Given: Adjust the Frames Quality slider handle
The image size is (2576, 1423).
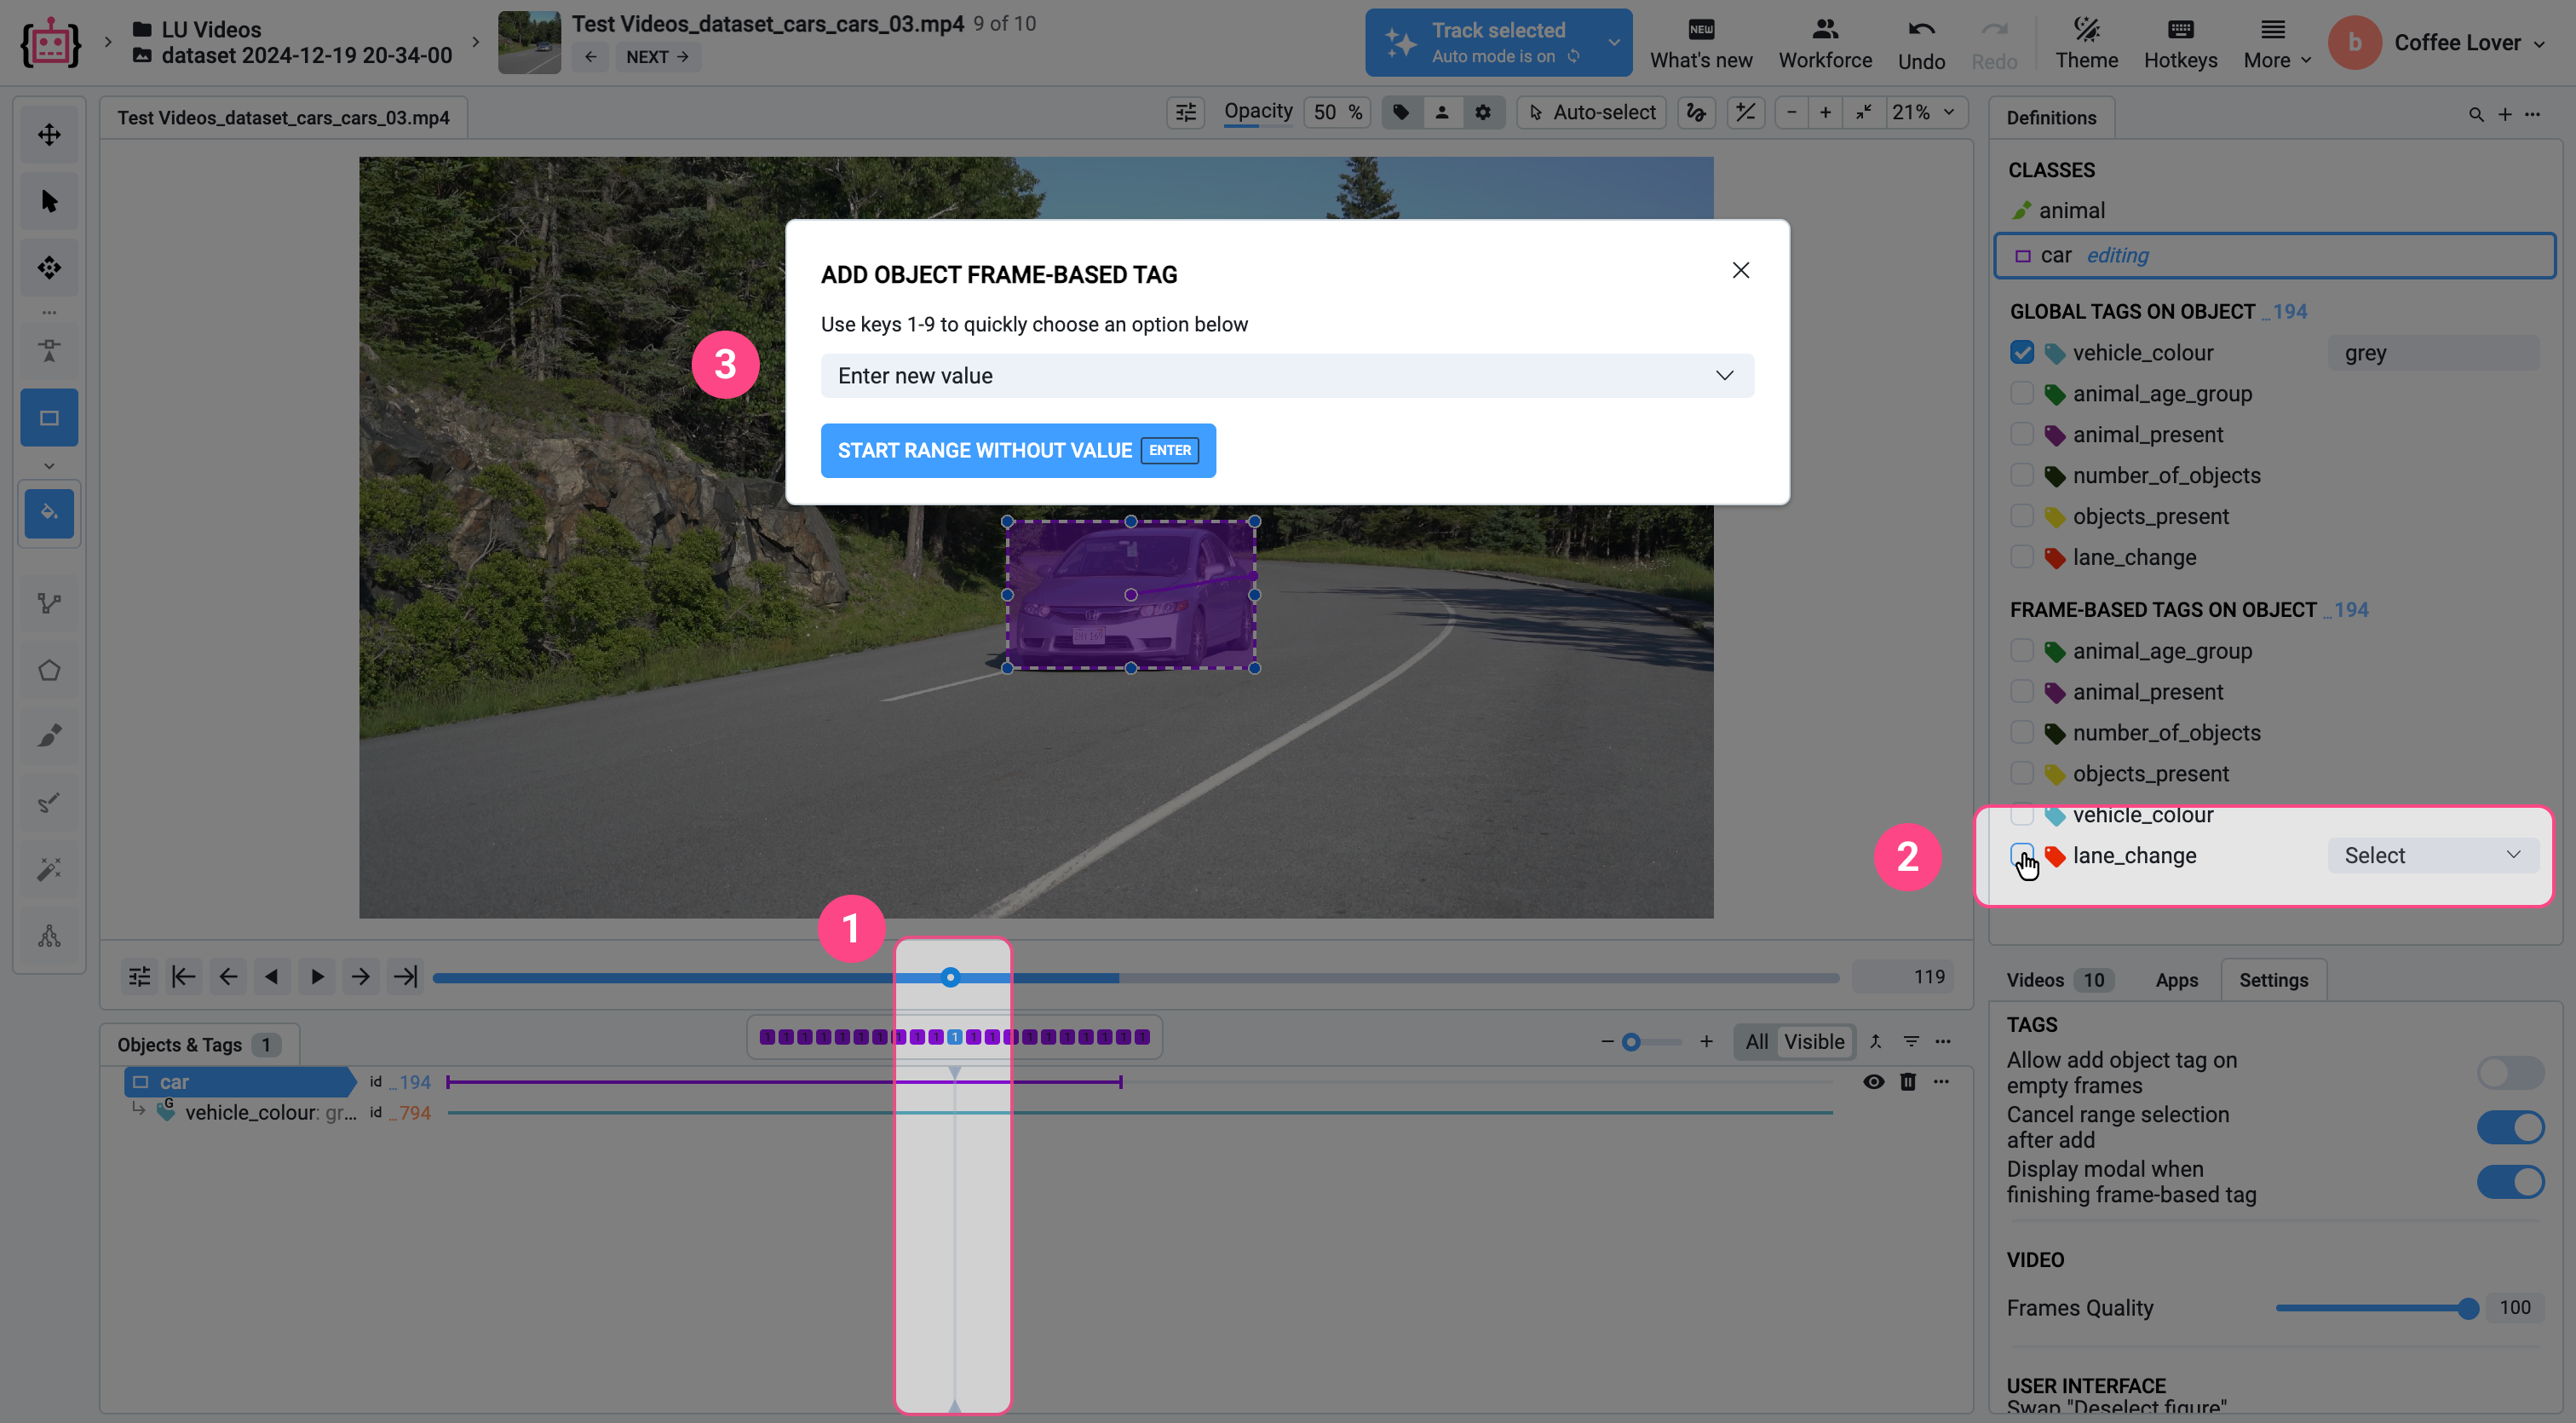Looking at the screenshot, I should pyautogui.click(x=2467, y=1308).
